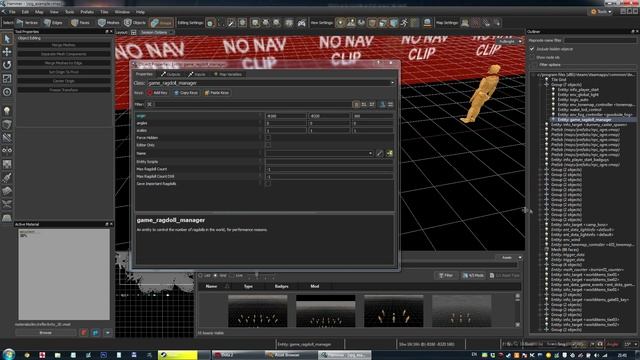Viewport: 640px width, 360px height.
Task: Select the List view radio in asset browser
Action: pos(200,276)
